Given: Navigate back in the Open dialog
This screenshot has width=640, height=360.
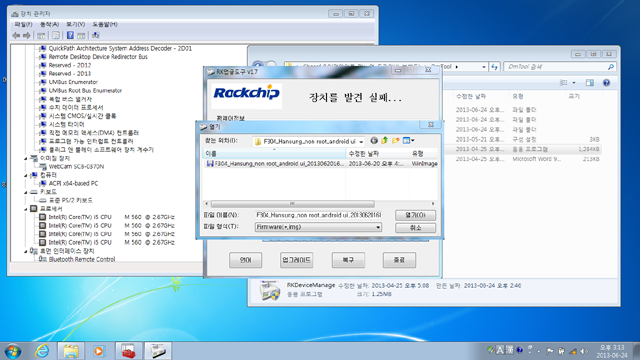Looking at the screenshot, I should click(x=374, y=140).
